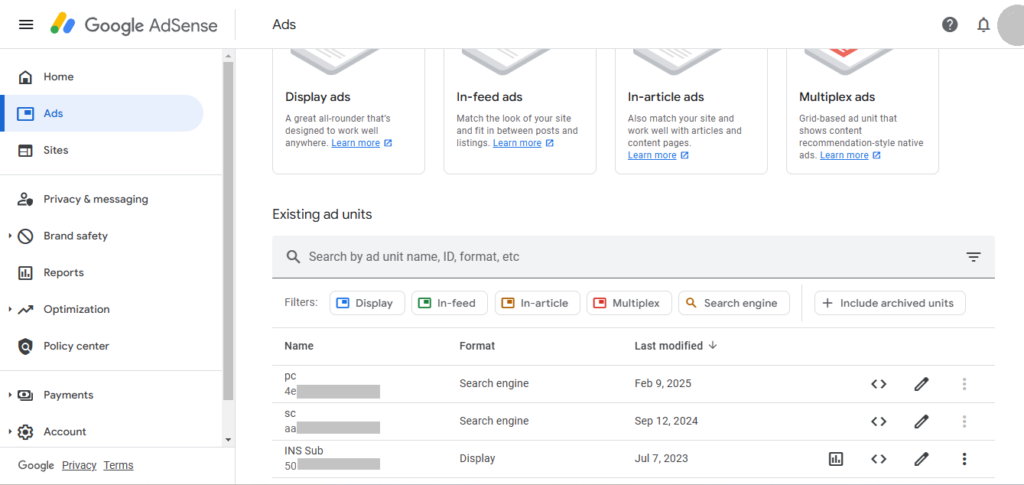
Task: Click sidebar scrollbar up arrow
Action: coord(228,57)
